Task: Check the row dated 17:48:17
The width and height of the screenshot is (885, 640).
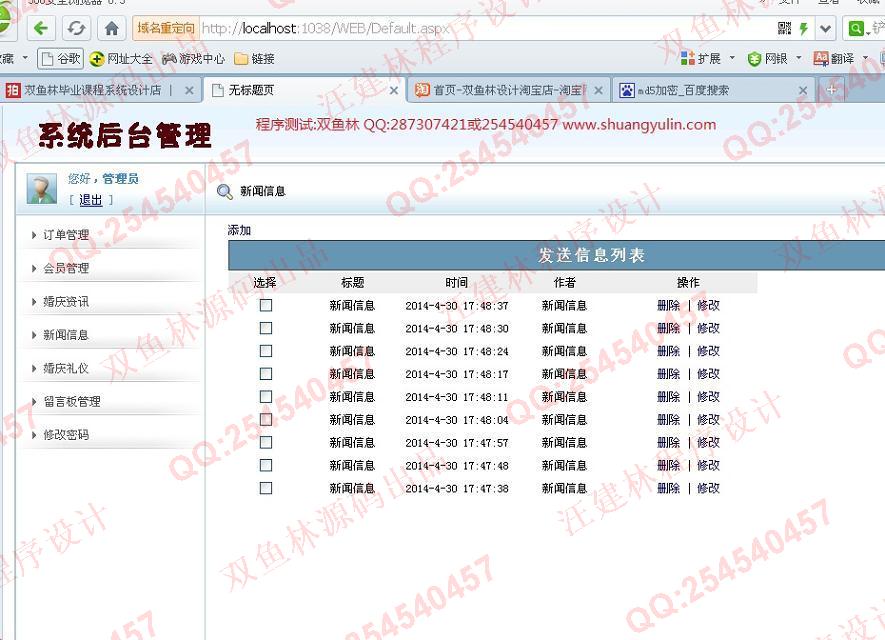Action: pos(266,374)
